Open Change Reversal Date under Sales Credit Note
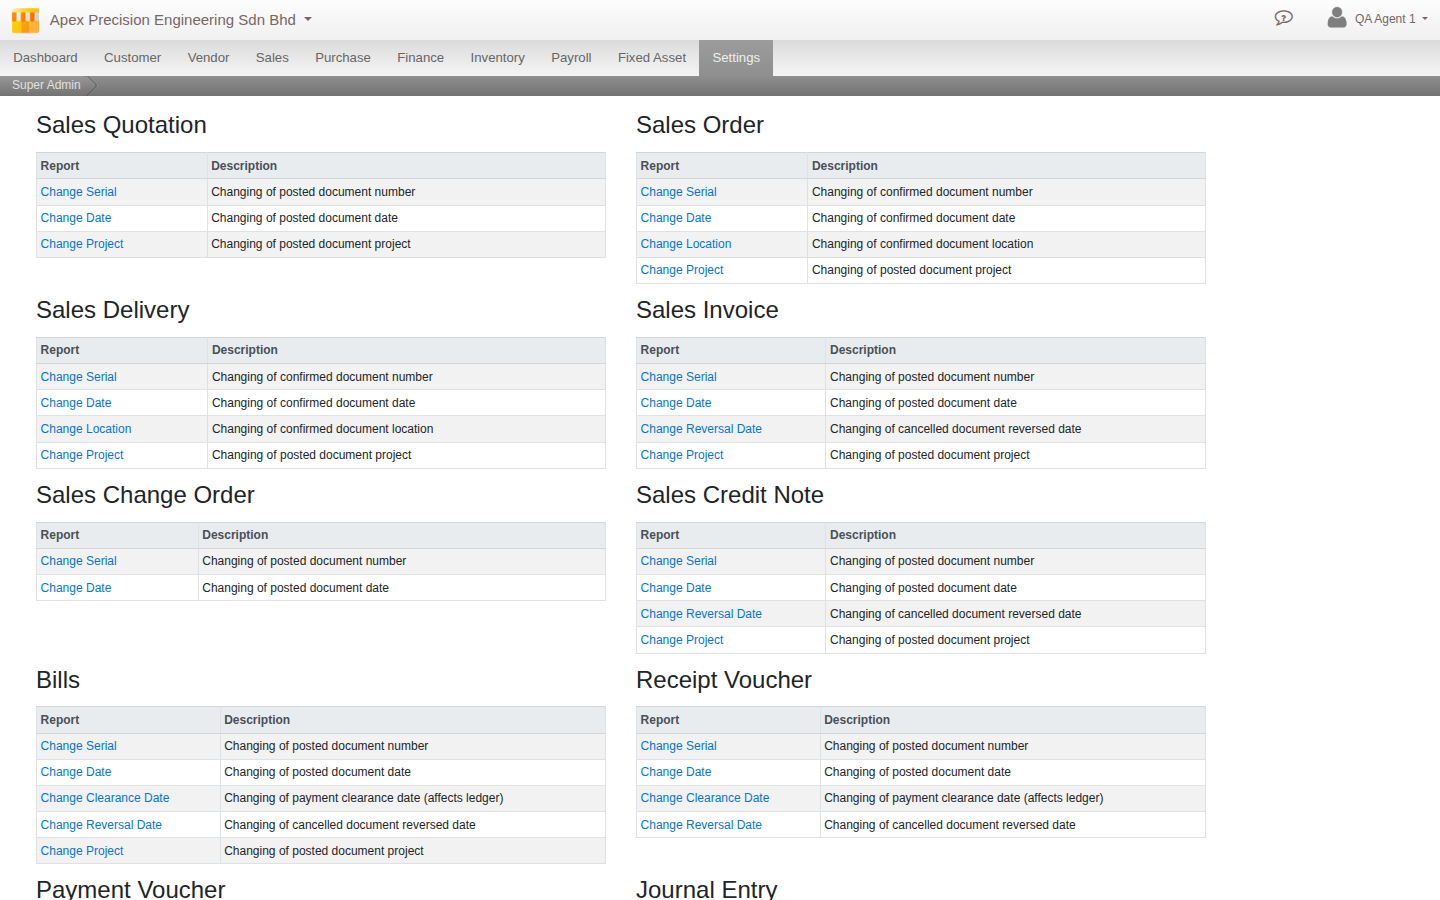1440x900 pixels. [701, 614]
